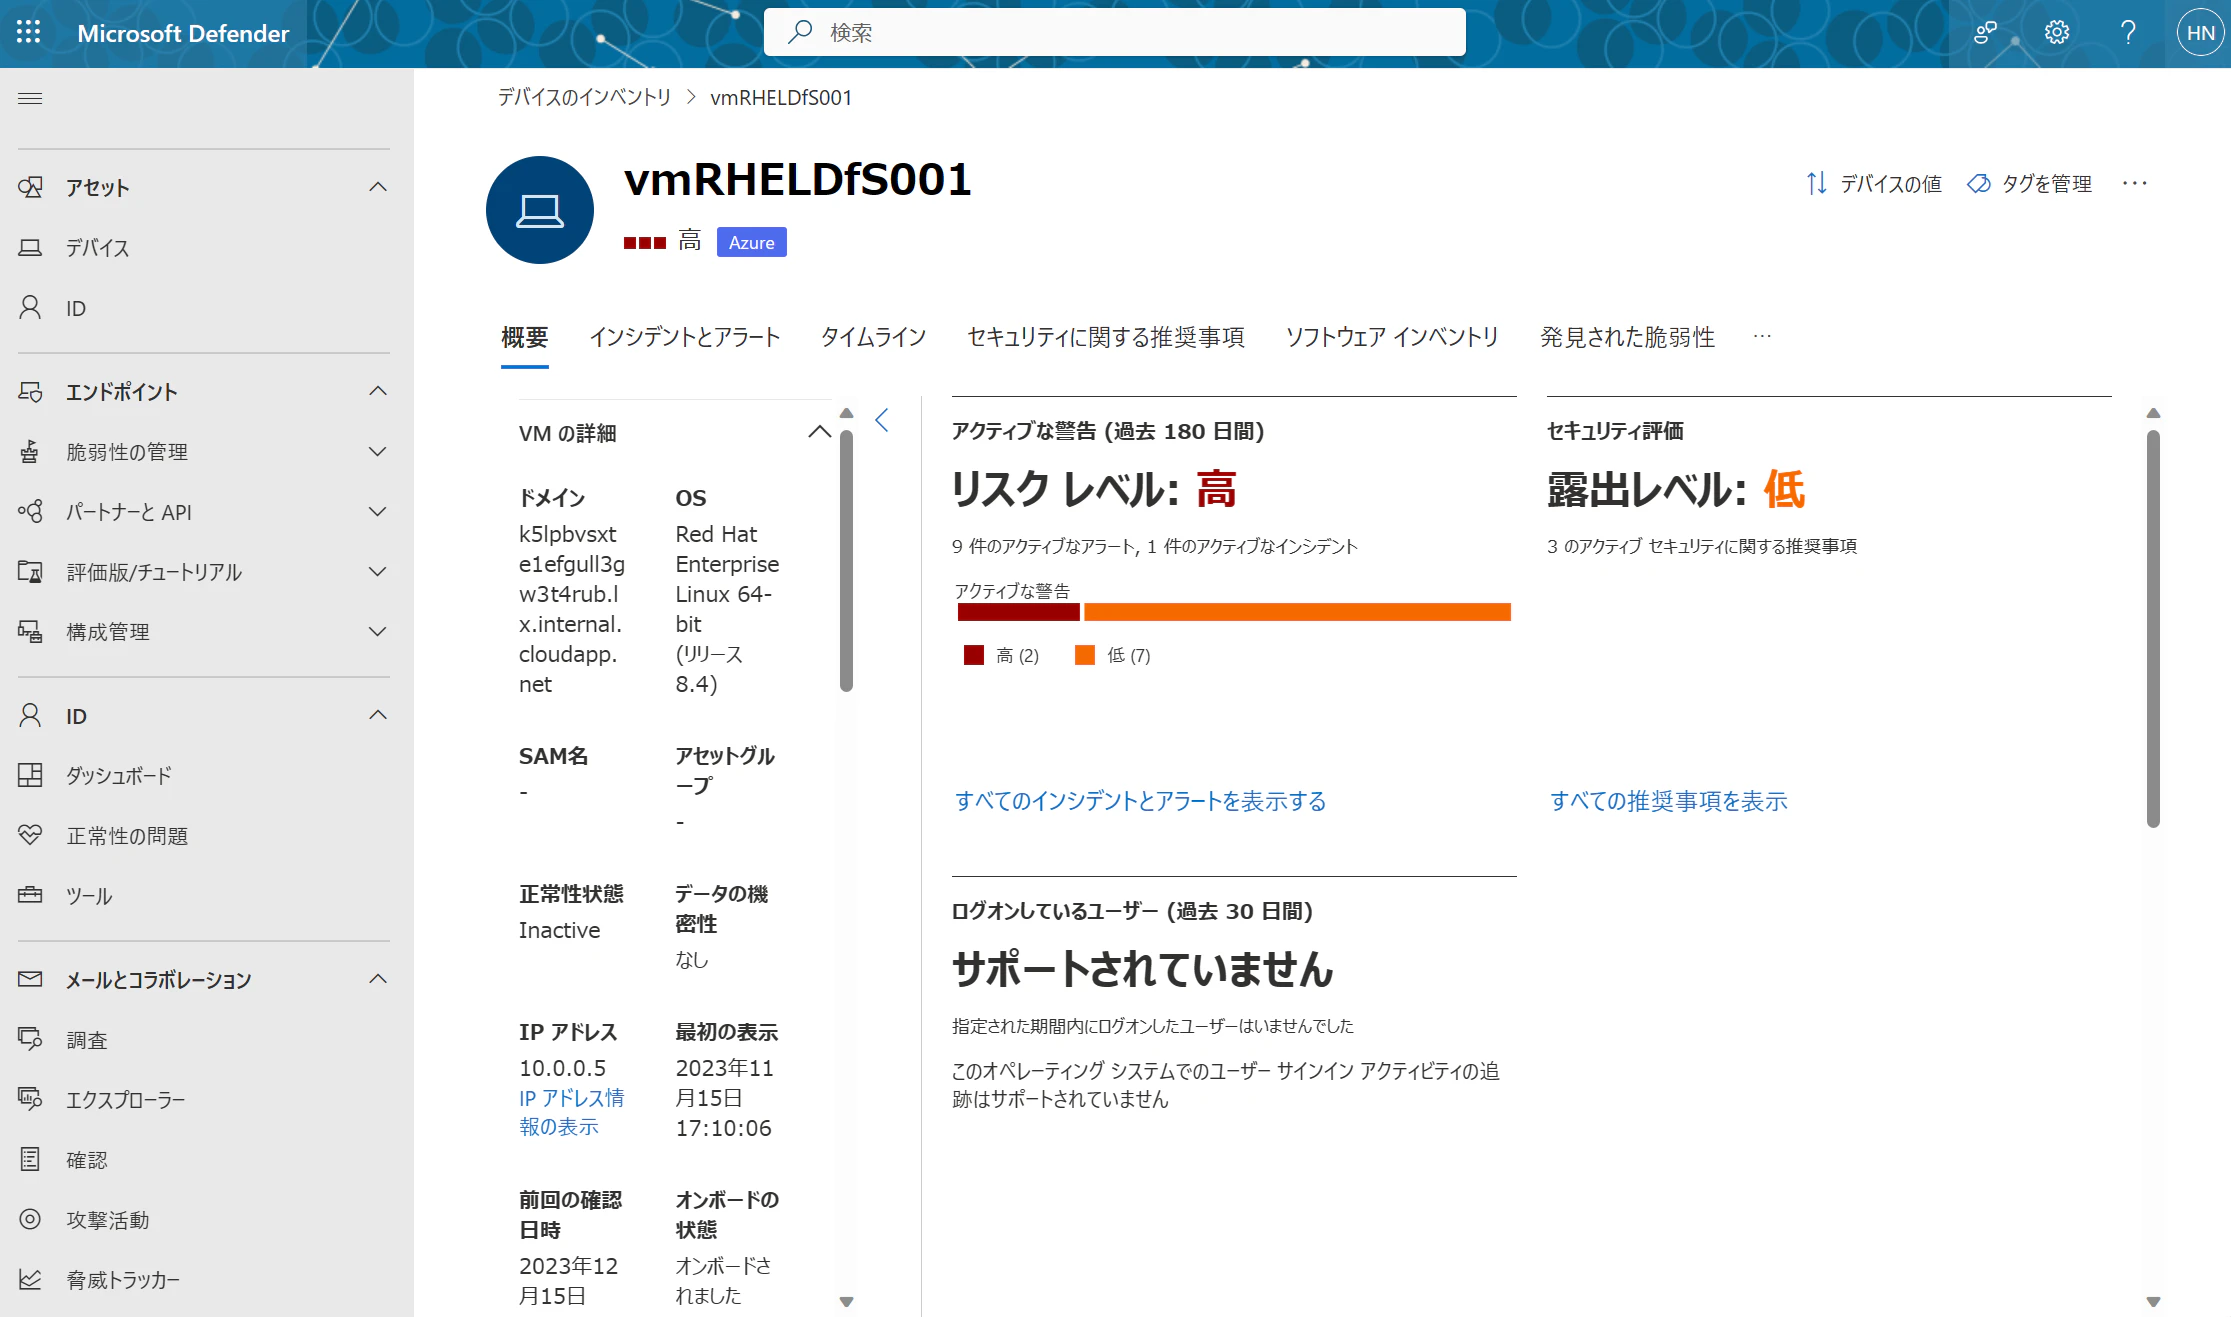Collapse the details pane left arrow
Screen dimensions: 2231x1317
(x=882, y=420)
